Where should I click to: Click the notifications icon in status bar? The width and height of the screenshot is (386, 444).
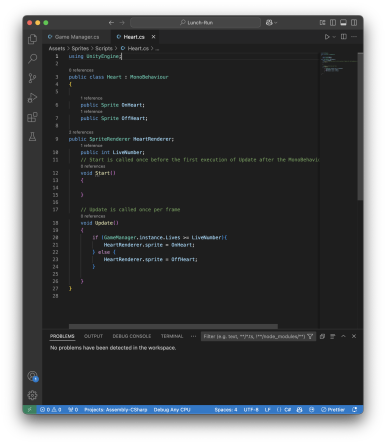[355, 410]
